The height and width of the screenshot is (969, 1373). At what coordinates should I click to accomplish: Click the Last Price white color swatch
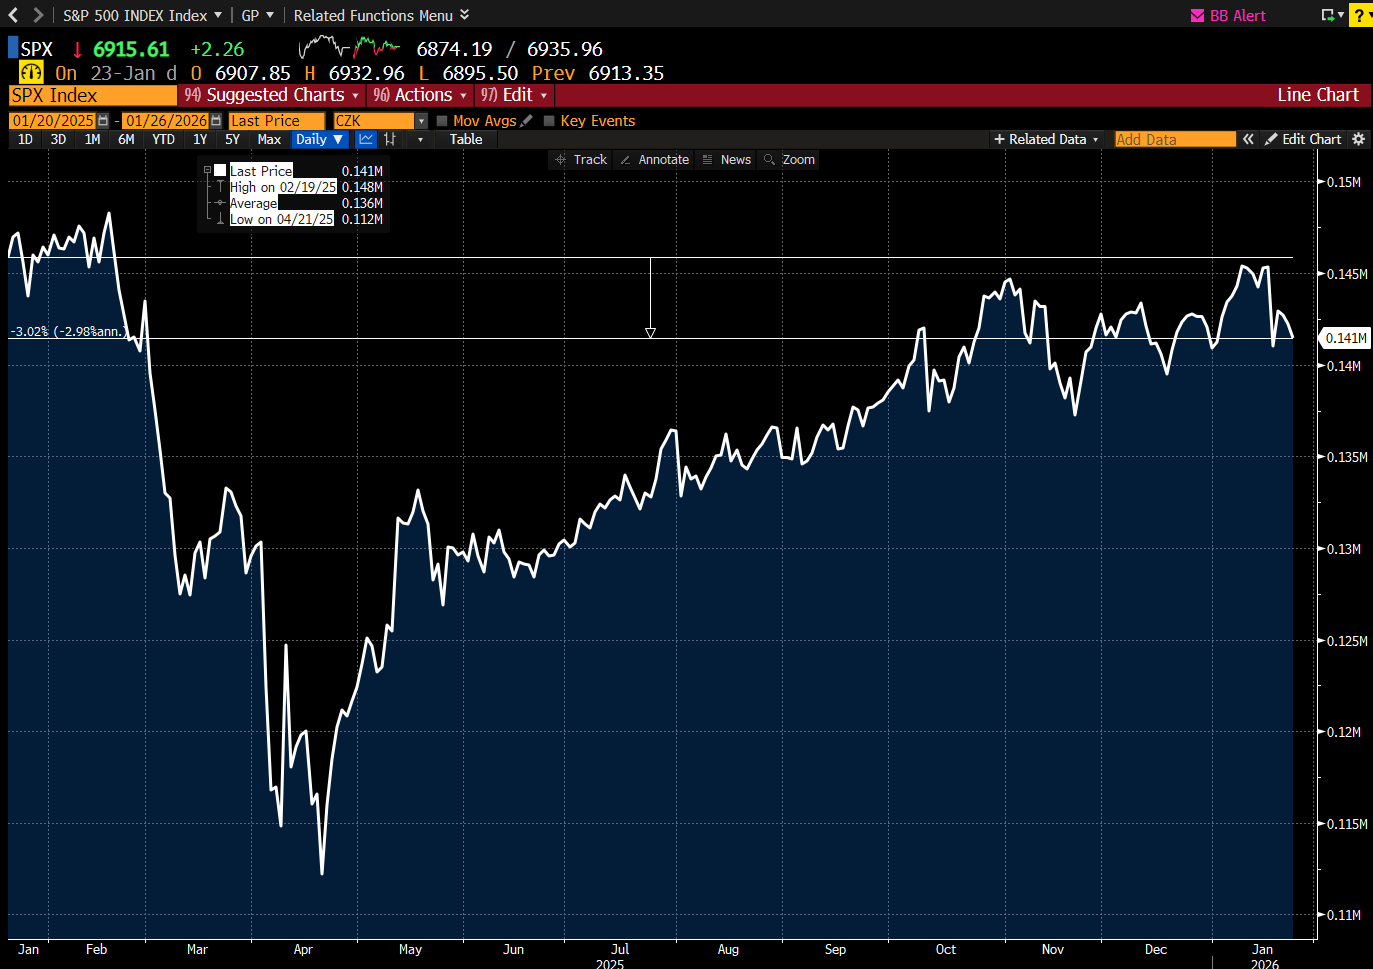[x=220, y=171]
